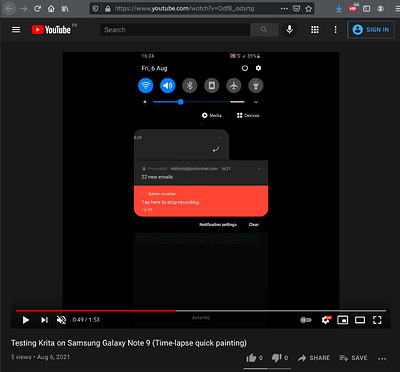Play the video
Screen dimensions: 400x372
click(x=26, y=320)
